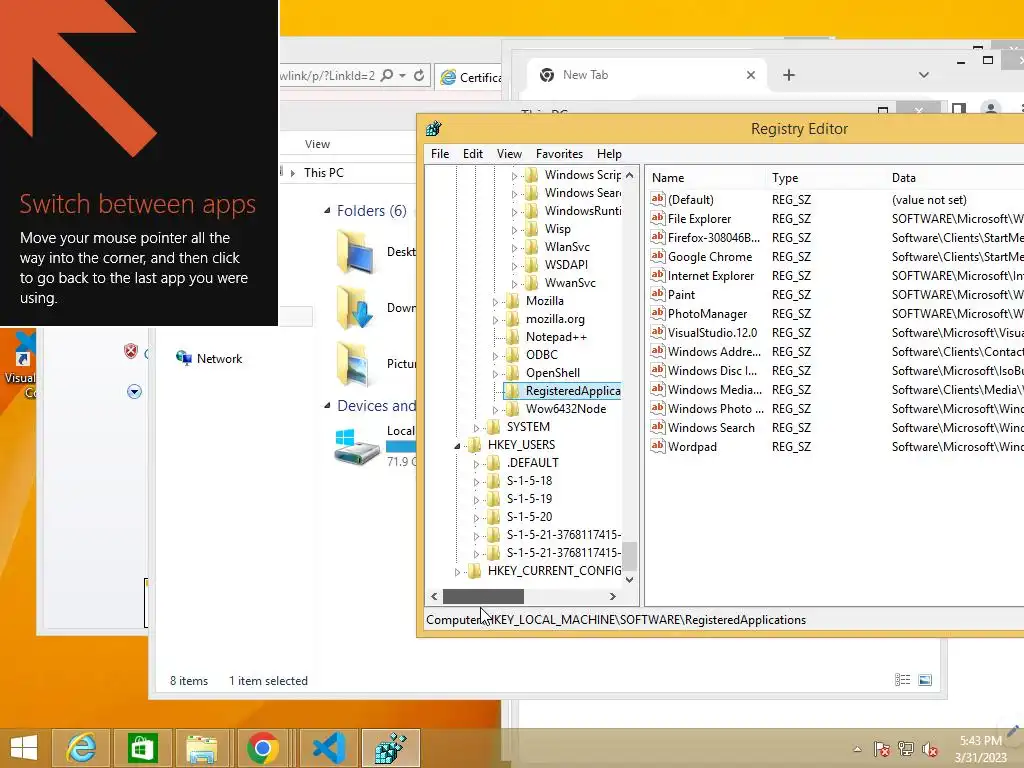1024x768 pixels.
Task: Open the File menu in Registry Editor
Action: 440,153
